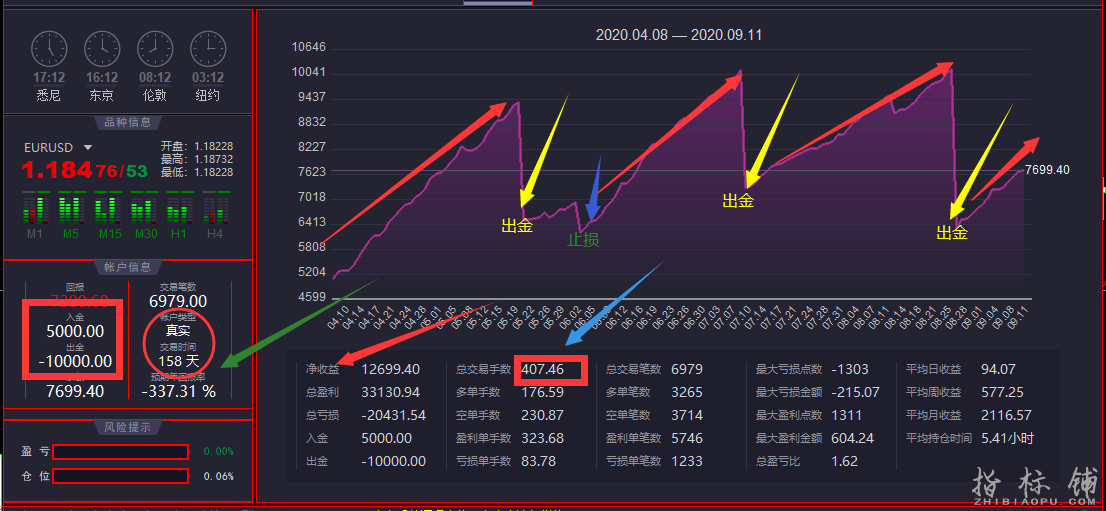Click the 17:12 Sydney time text
Image resolution: width=1106 pixels, height=511 pixels.
pyautogui.click(x=49, y=78)
